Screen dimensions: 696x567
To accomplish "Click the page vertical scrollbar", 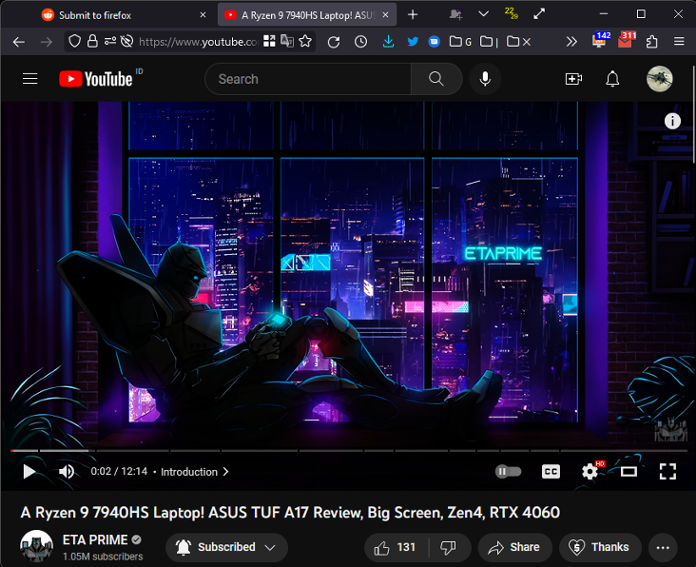I will point(693,115).
